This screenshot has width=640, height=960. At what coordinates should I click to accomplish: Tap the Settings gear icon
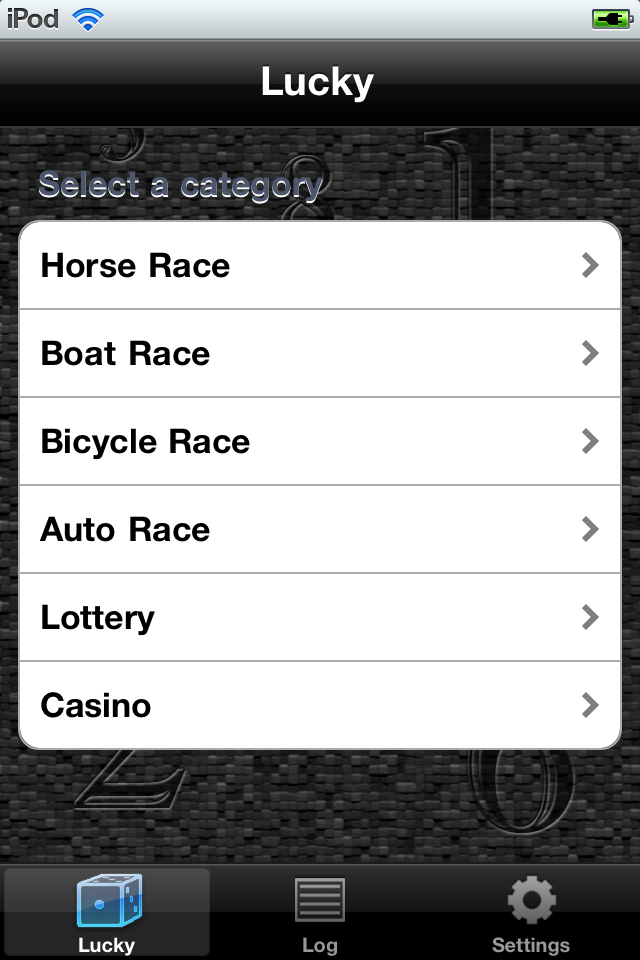point(531,900)
